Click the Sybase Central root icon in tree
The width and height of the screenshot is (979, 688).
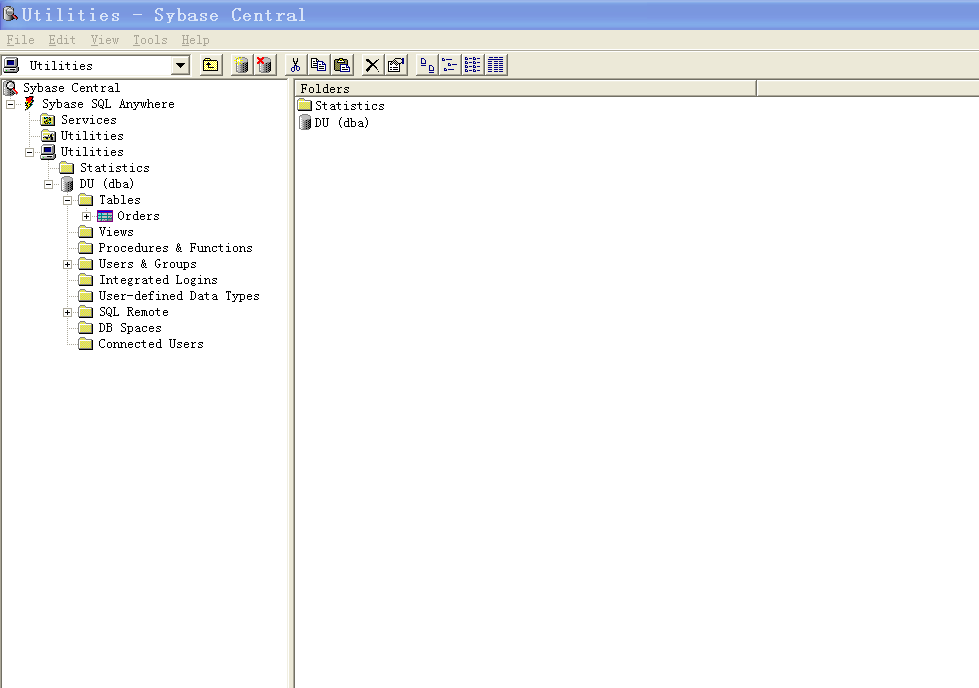11,87
